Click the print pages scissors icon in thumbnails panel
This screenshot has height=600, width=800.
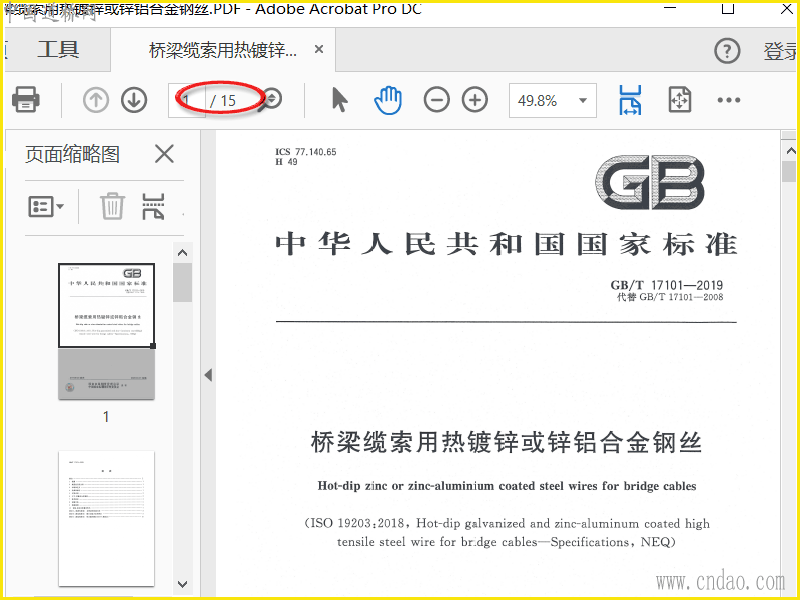click(x=153, y=207)
